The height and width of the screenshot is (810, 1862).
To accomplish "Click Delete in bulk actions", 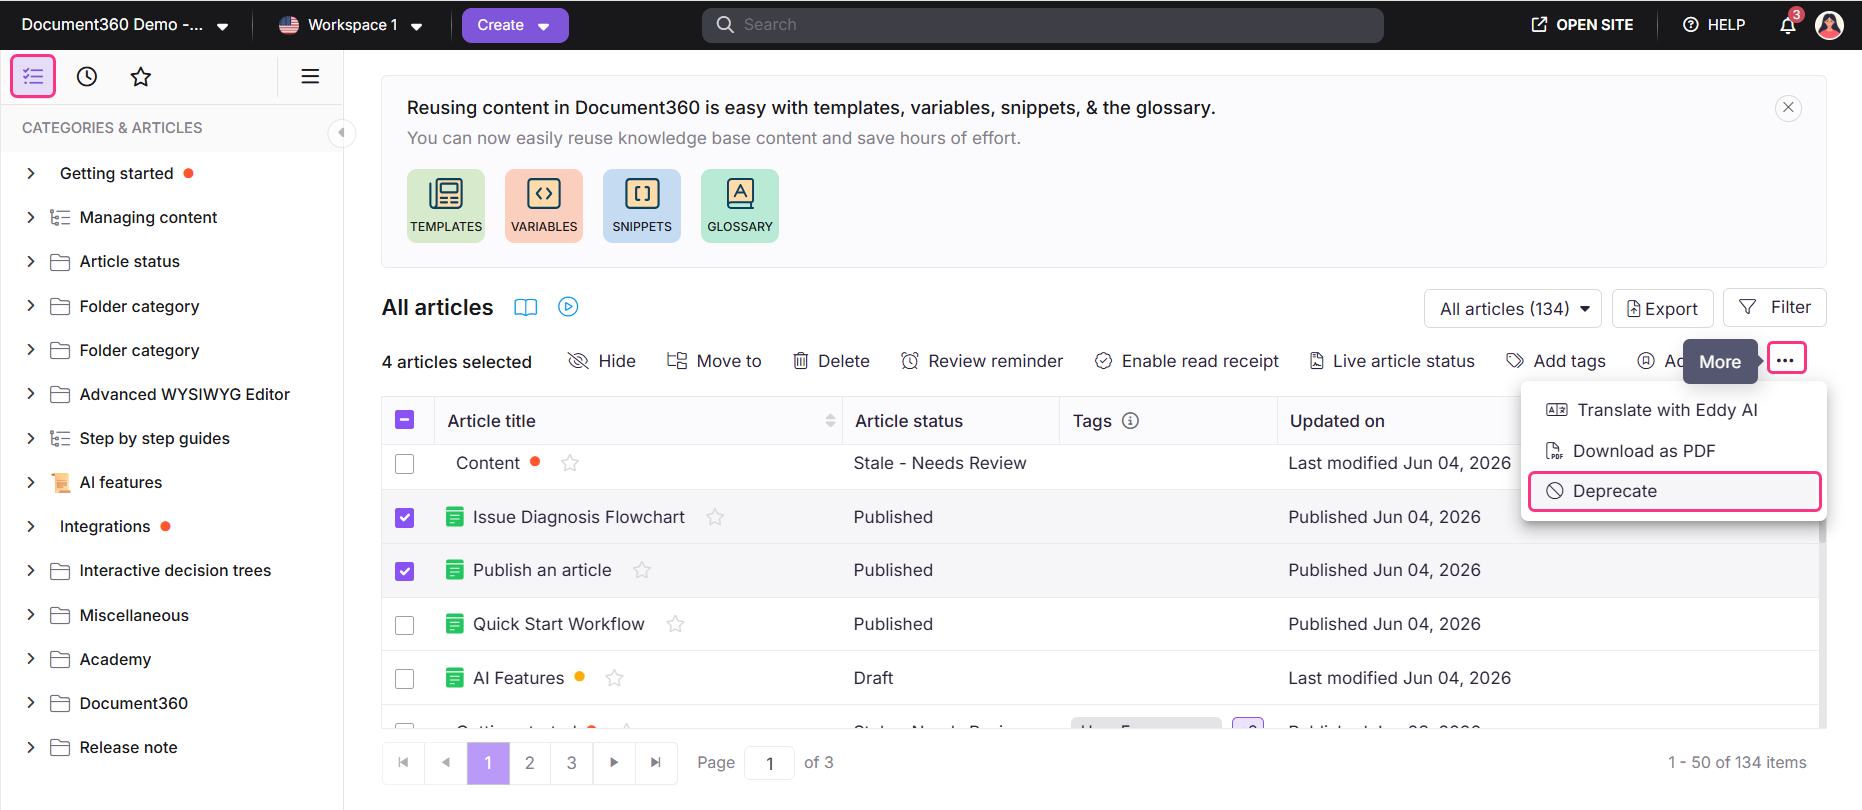I will (x=831, y=361).
